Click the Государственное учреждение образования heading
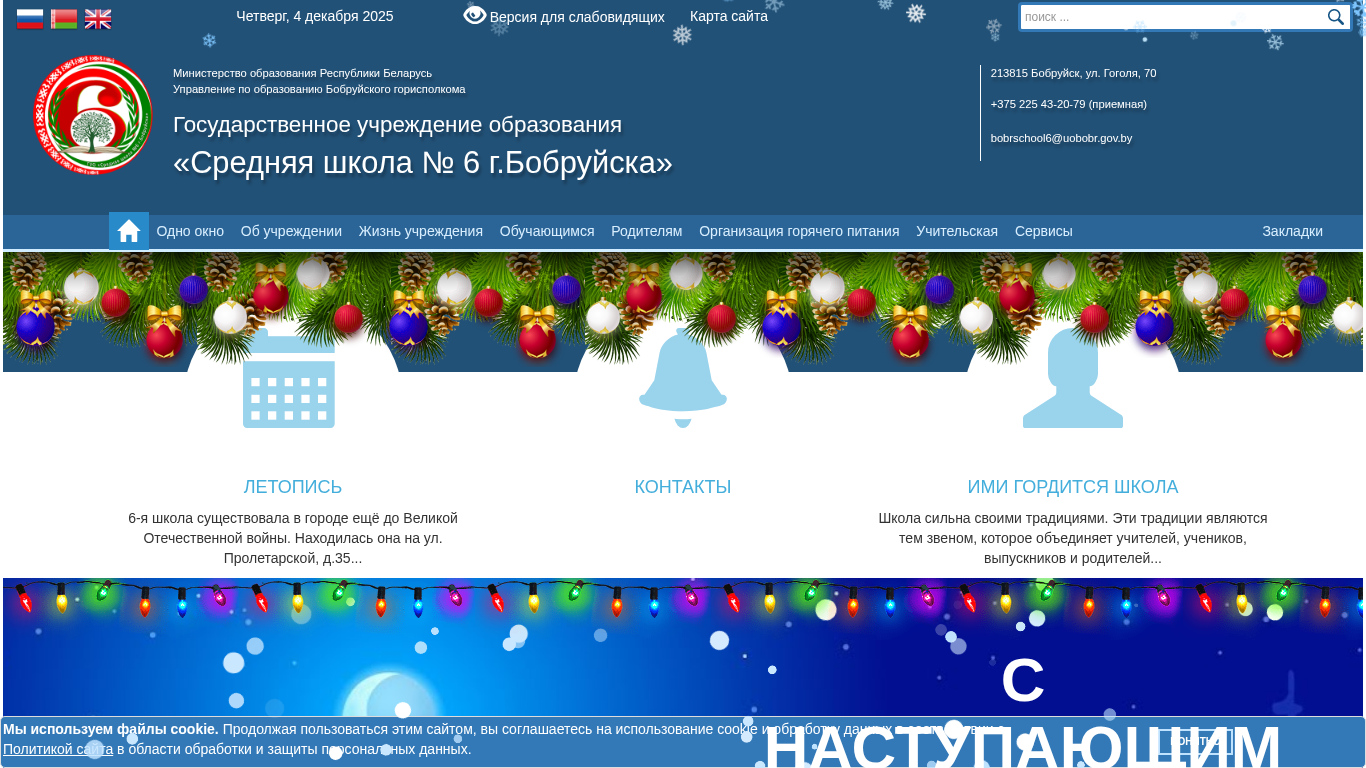Viewport: 1366px width, 768px height. click(397, 125)
